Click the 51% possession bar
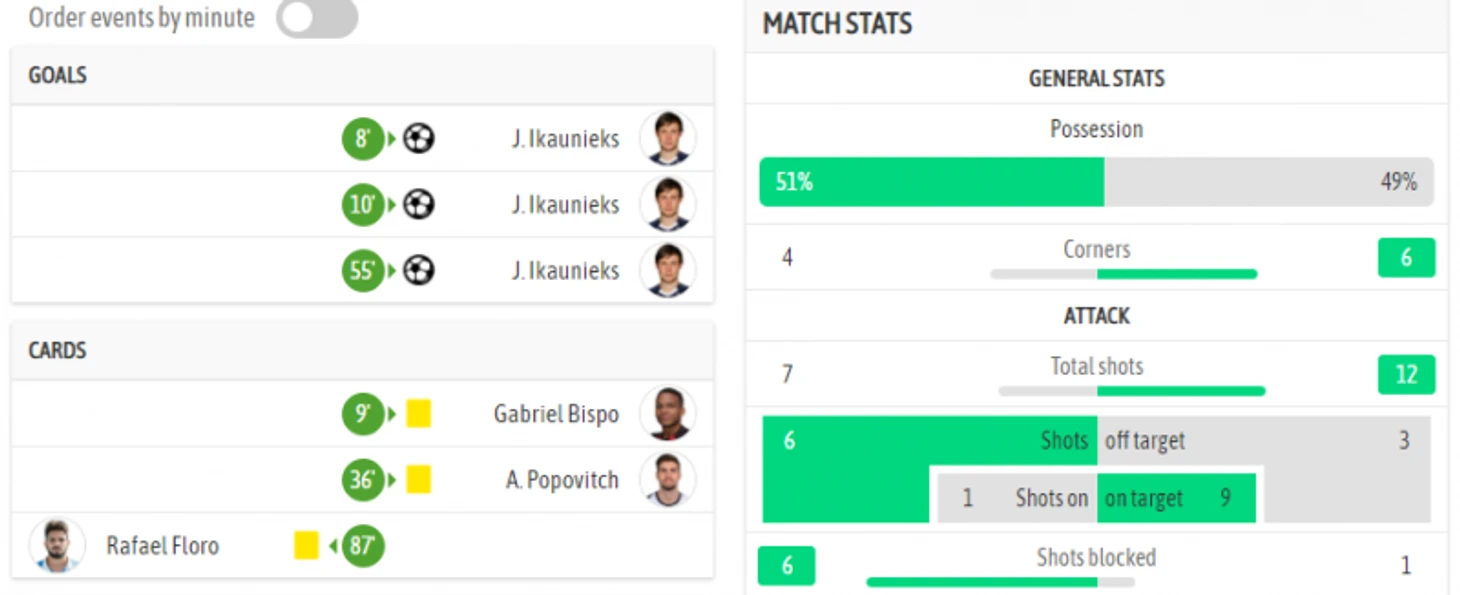Image resolution: width=1460 pixels, height=595 pixels. pyautogui.click(x=932, y=182)
